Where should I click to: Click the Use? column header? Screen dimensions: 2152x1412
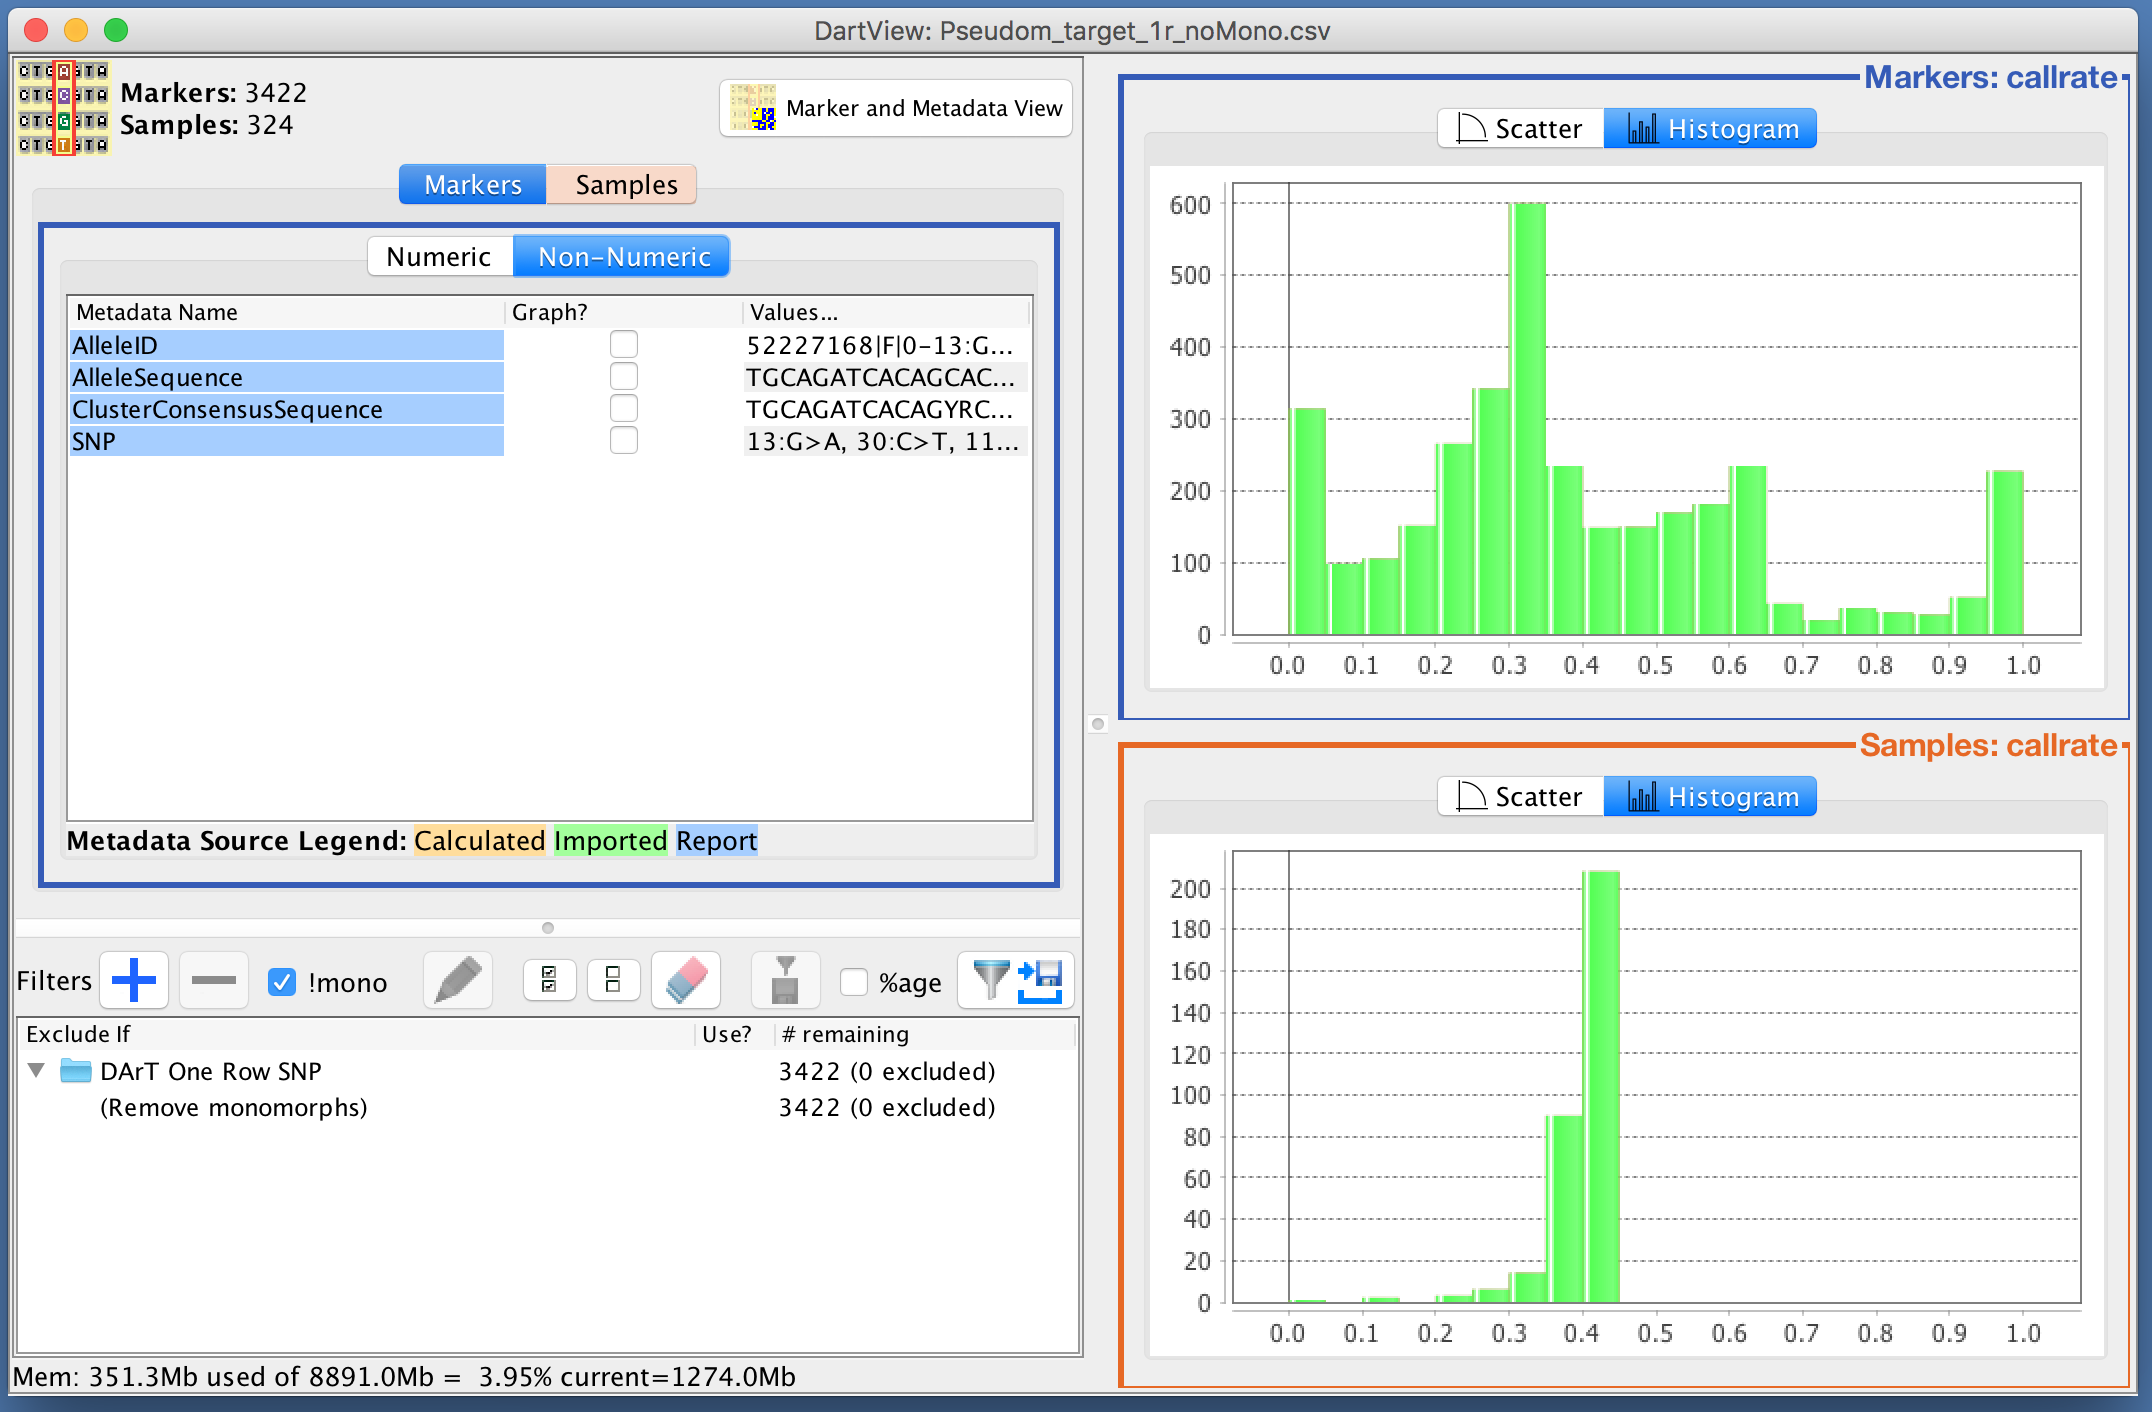pyautogui.click(x=734, y=1034)
